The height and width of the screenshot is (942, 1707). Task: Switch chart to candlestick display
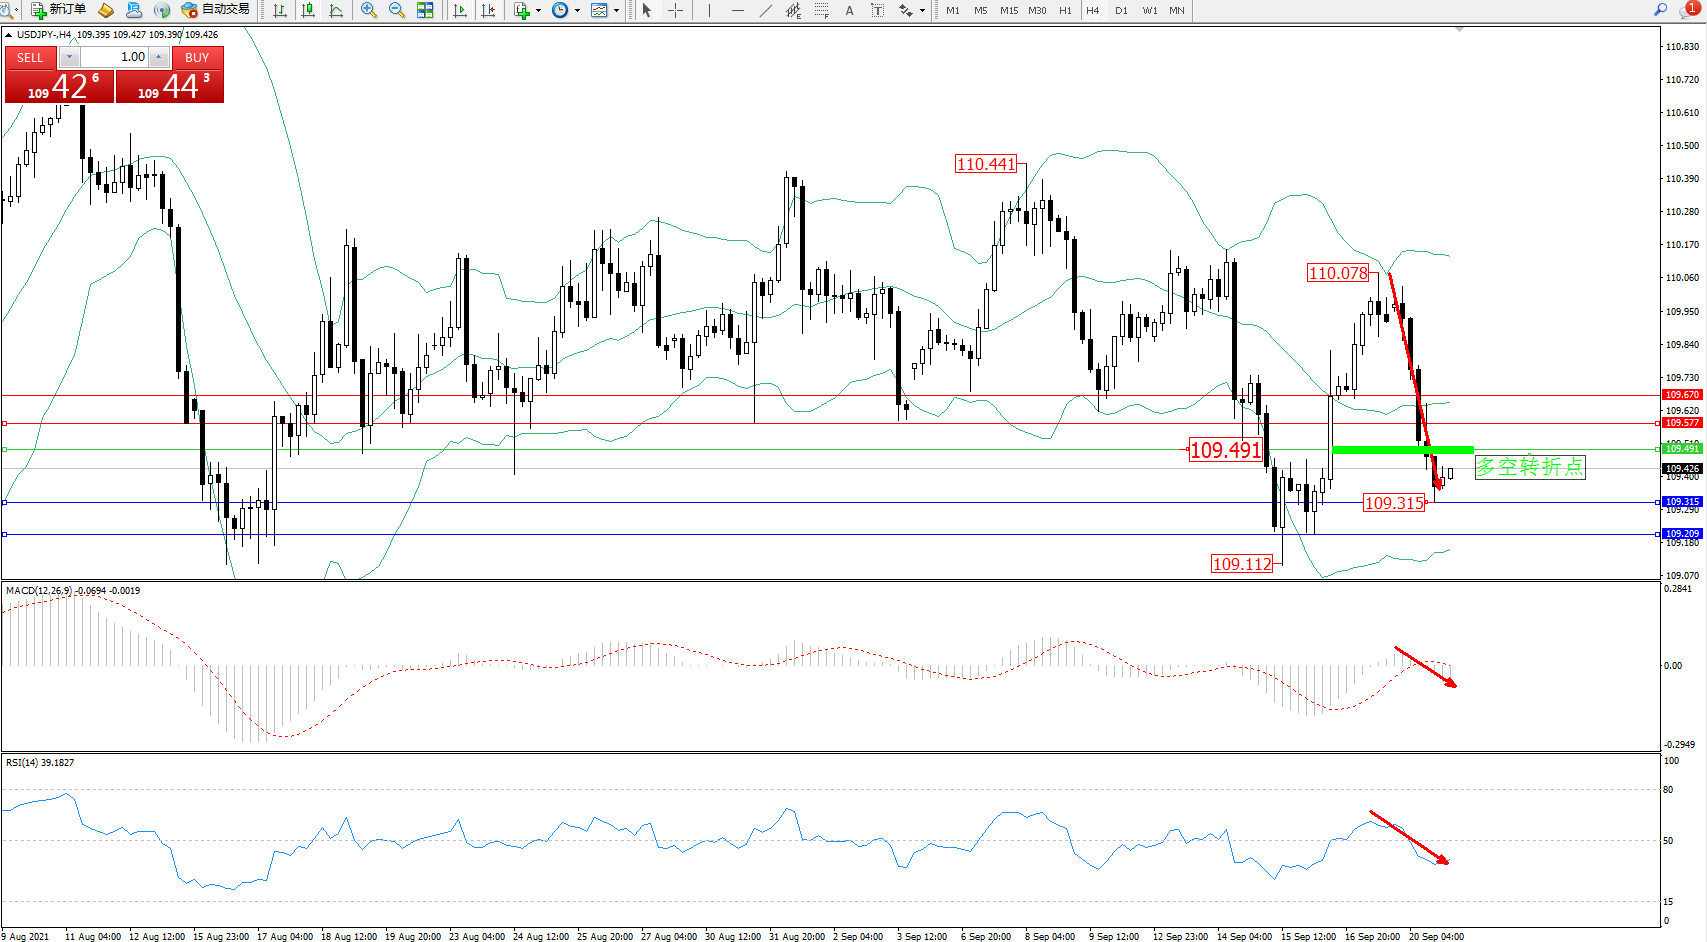[308, 10]
